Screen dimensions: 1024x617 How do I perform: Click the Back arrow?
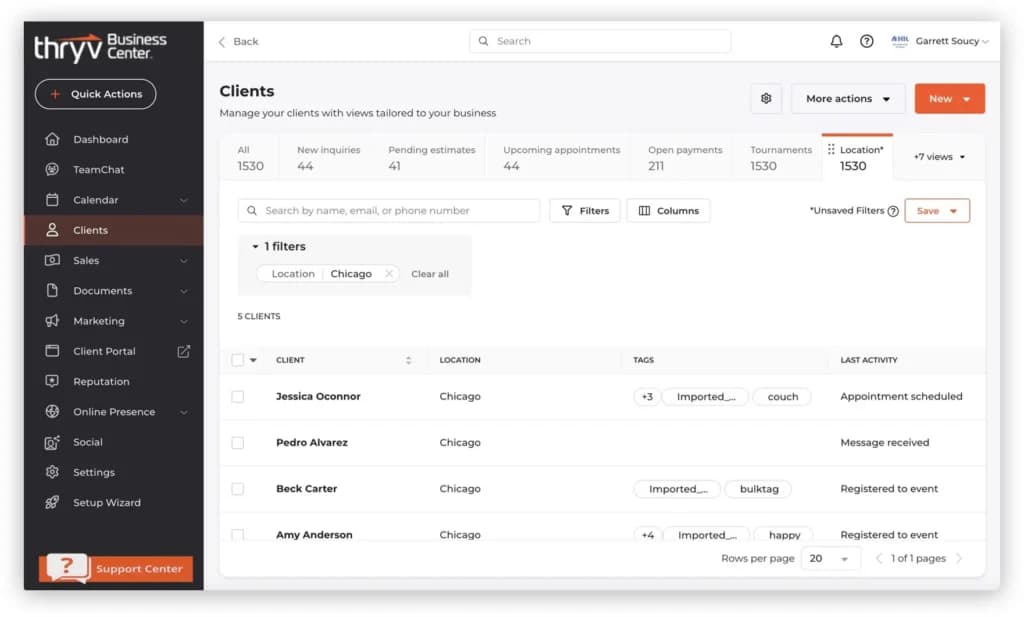coord(222,42)
